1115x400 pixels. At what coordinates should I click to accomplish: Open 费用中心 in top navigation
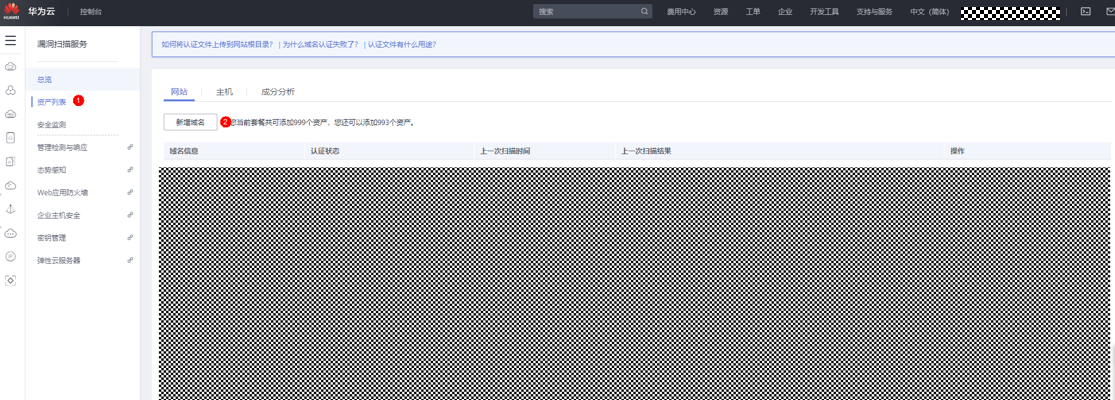pos(681,12)
